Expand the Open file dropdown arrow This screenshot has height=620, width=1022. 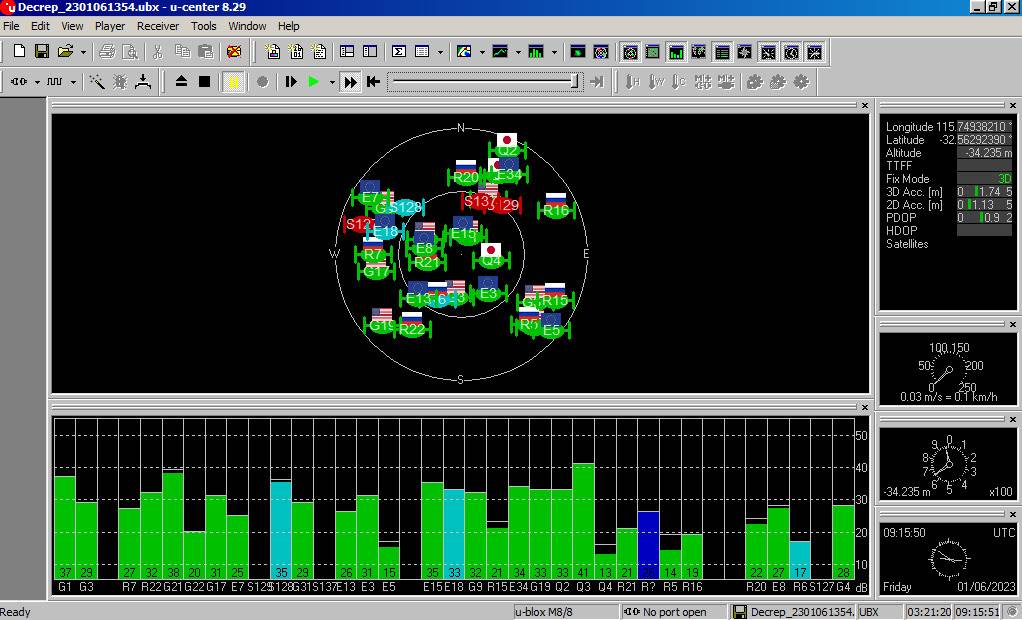(83, 52)
